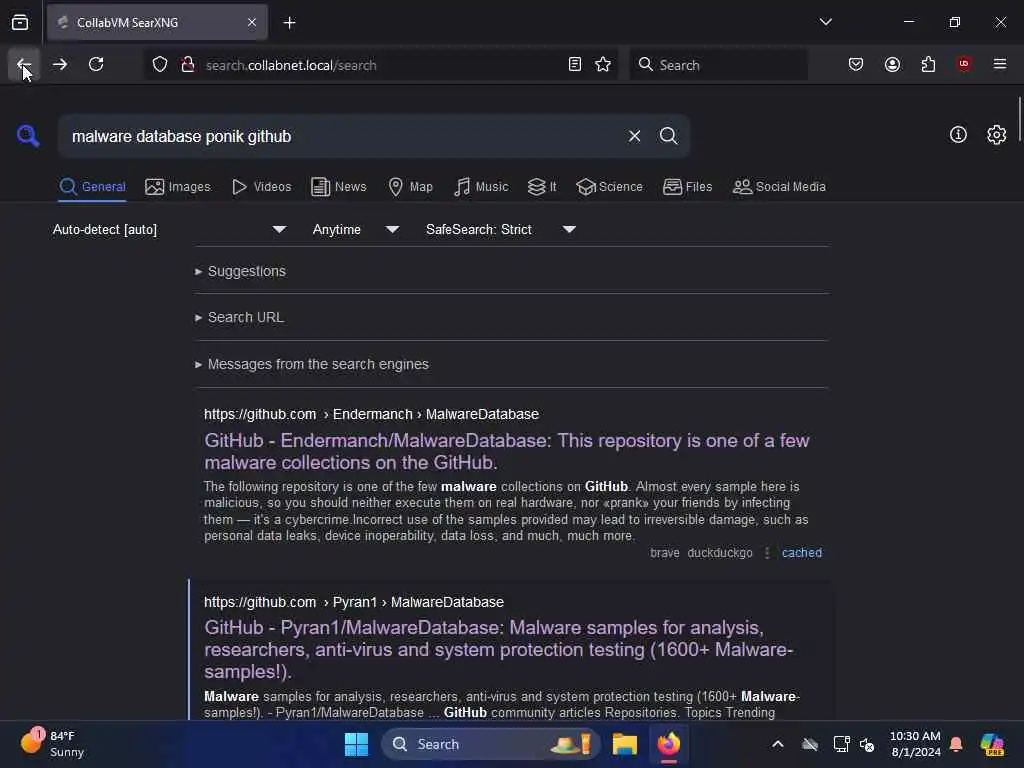
Task: Click the github.com Endermanch URL breadcrumb
Action: tap(371, 414)
